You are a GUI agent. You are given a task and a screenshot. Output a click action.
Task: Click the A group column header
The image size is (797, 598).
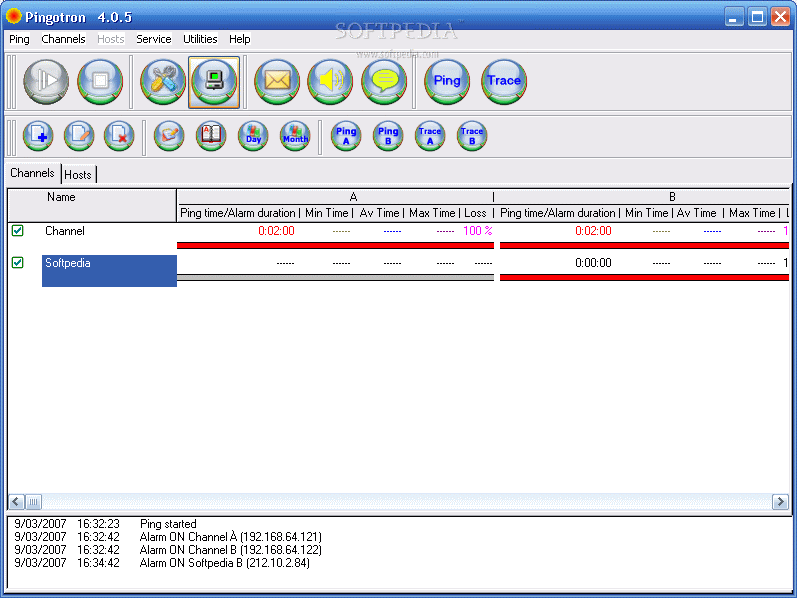(335, 197)
